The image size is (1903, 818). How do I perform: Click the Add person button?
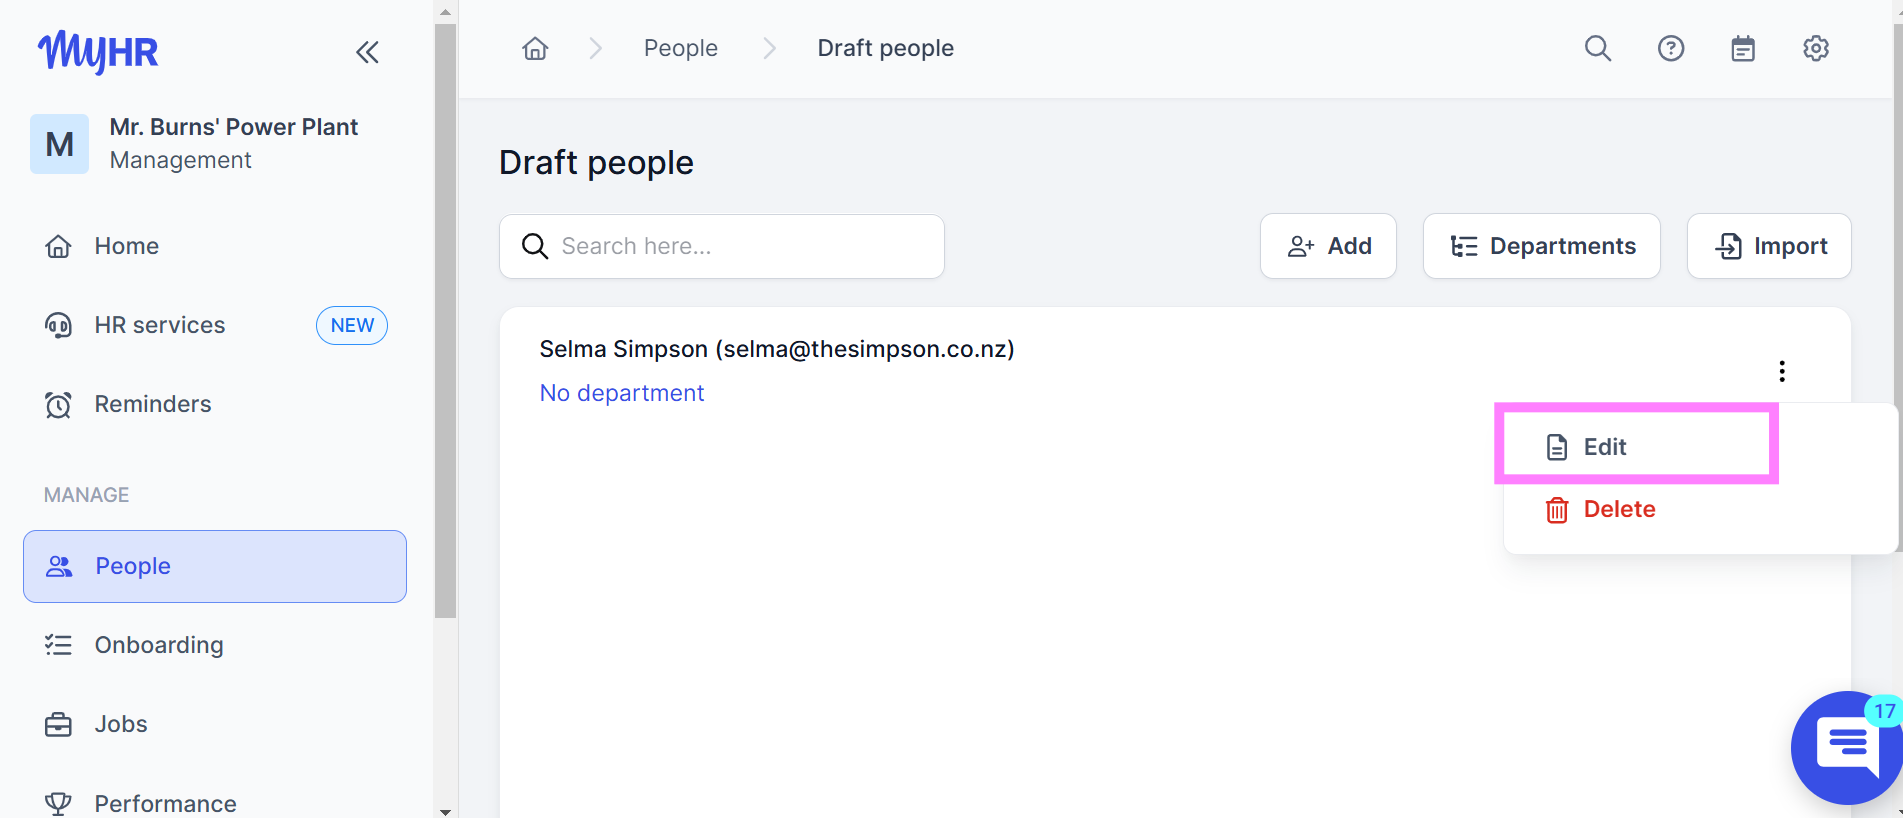click(x=1328, y=246)
